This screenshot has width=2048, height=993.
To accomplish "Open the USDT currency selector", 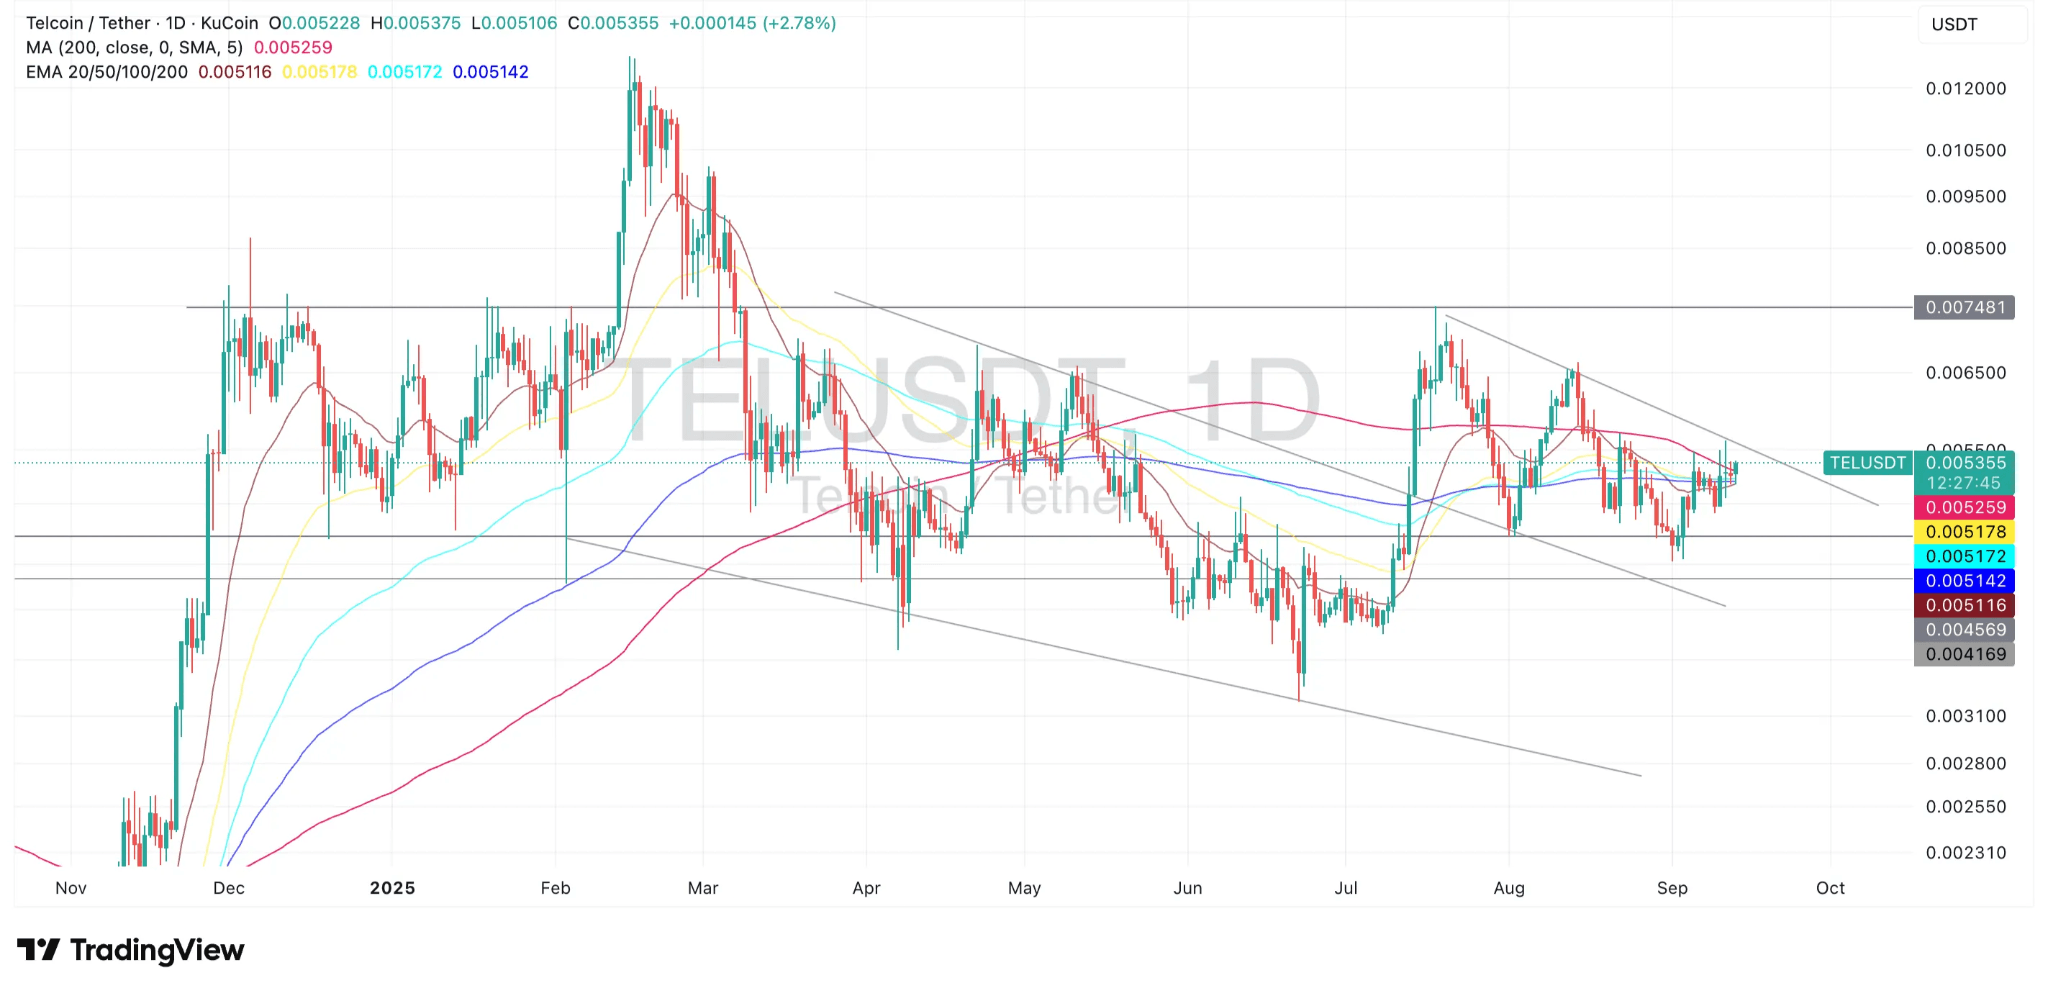I will (1971, 24).
